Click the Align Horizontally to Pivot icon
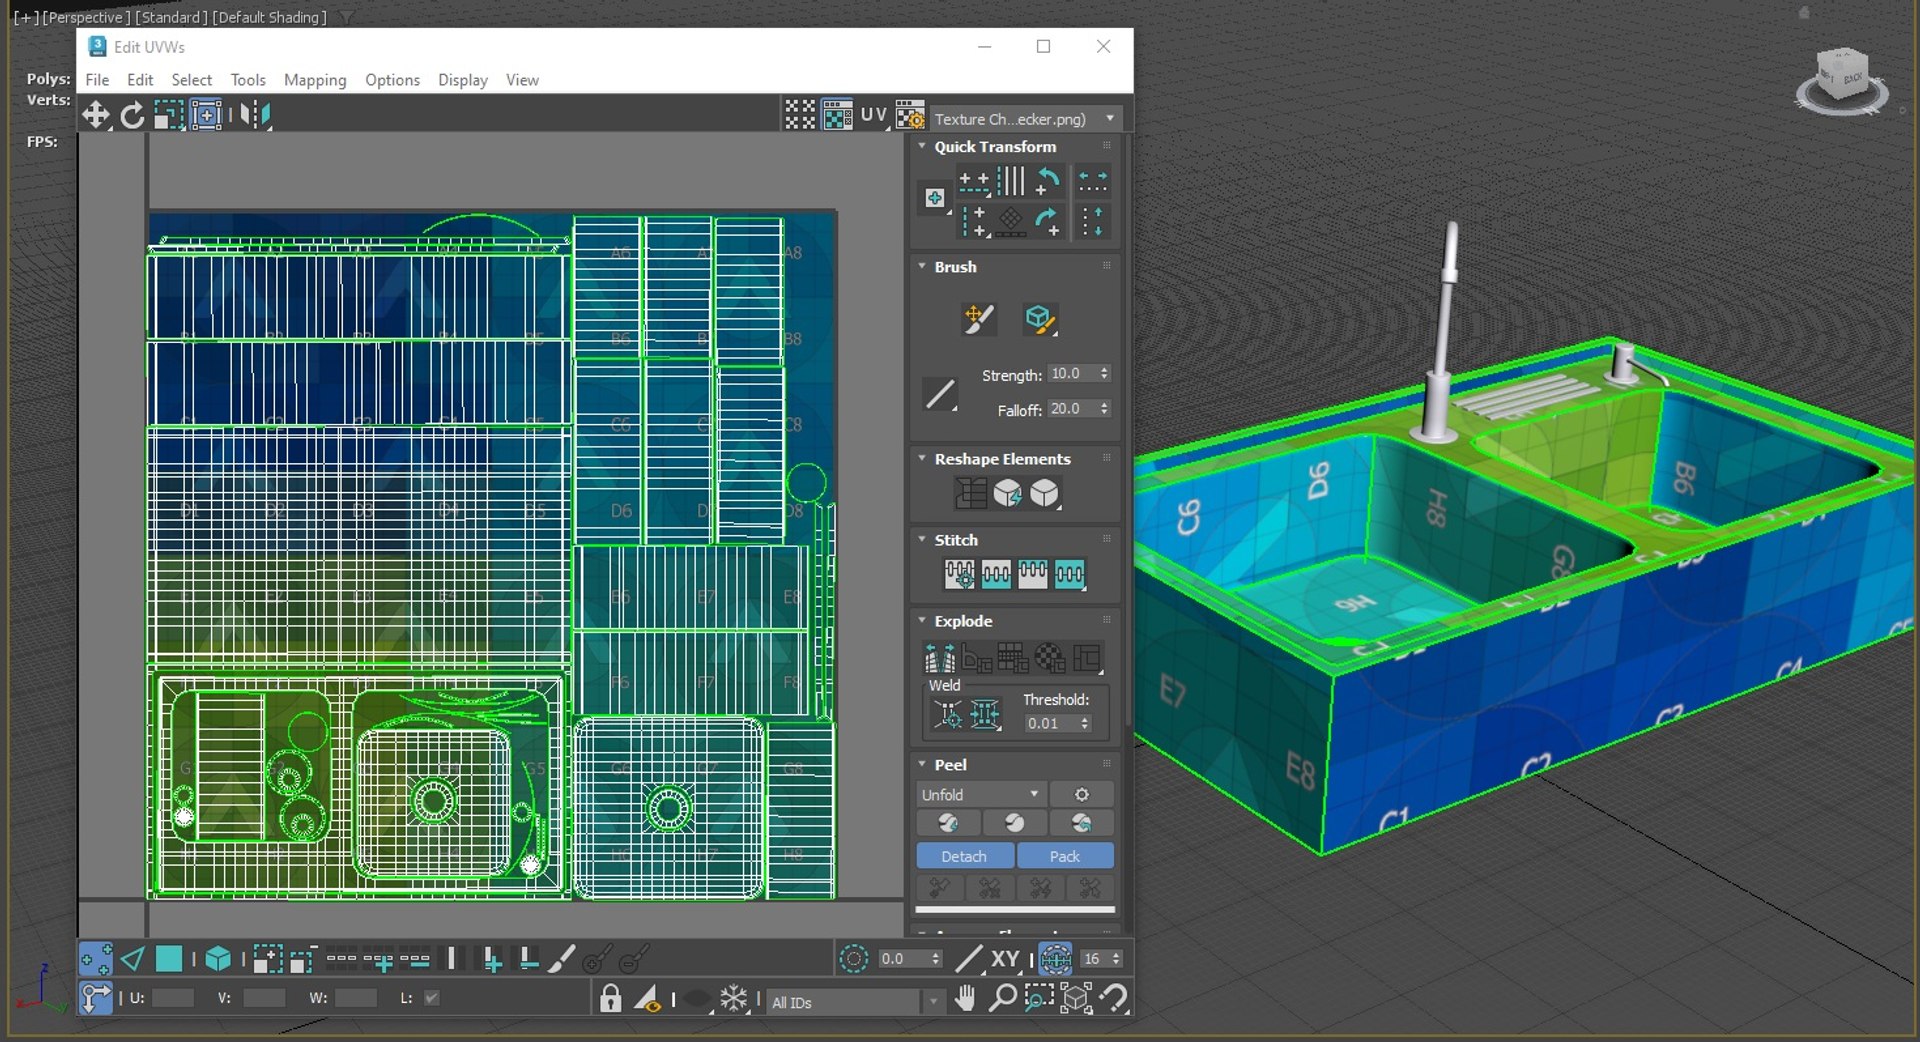The image size is (1920, 1042). (x=974, y=181)
